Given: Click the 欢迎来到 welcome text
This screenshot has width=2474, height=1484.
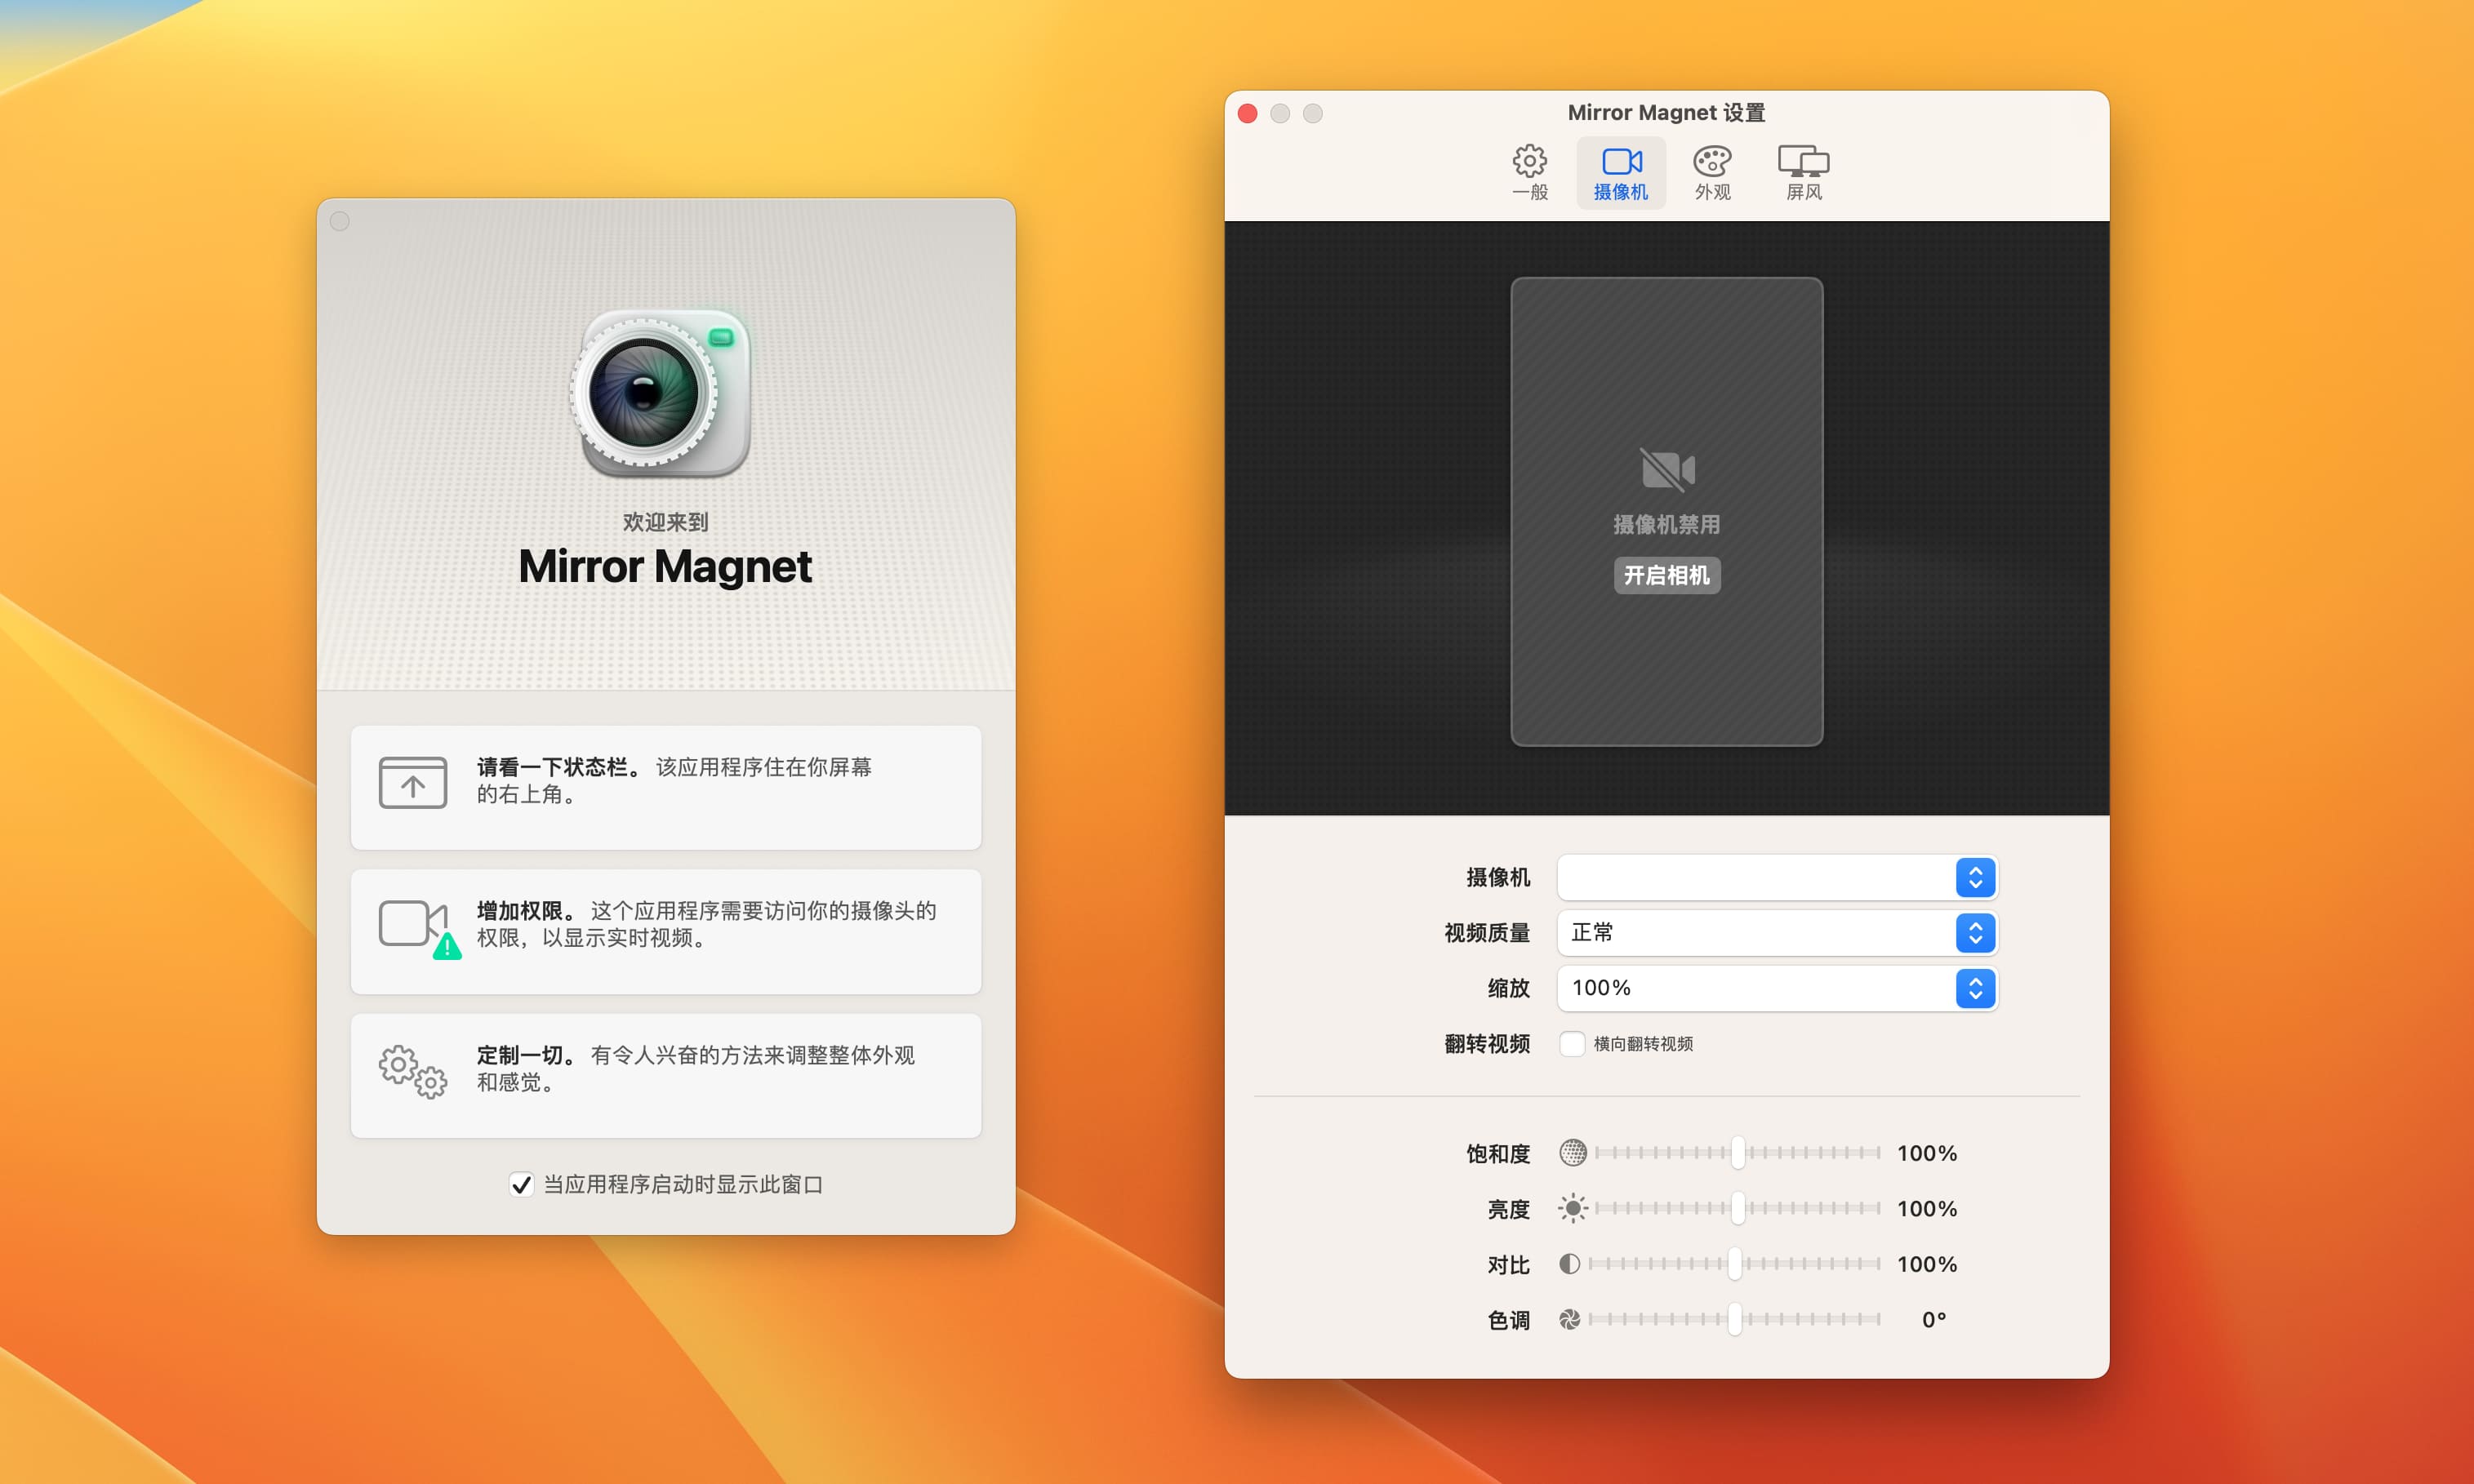Looking at the screenshot, I should [x=665, y=522].
